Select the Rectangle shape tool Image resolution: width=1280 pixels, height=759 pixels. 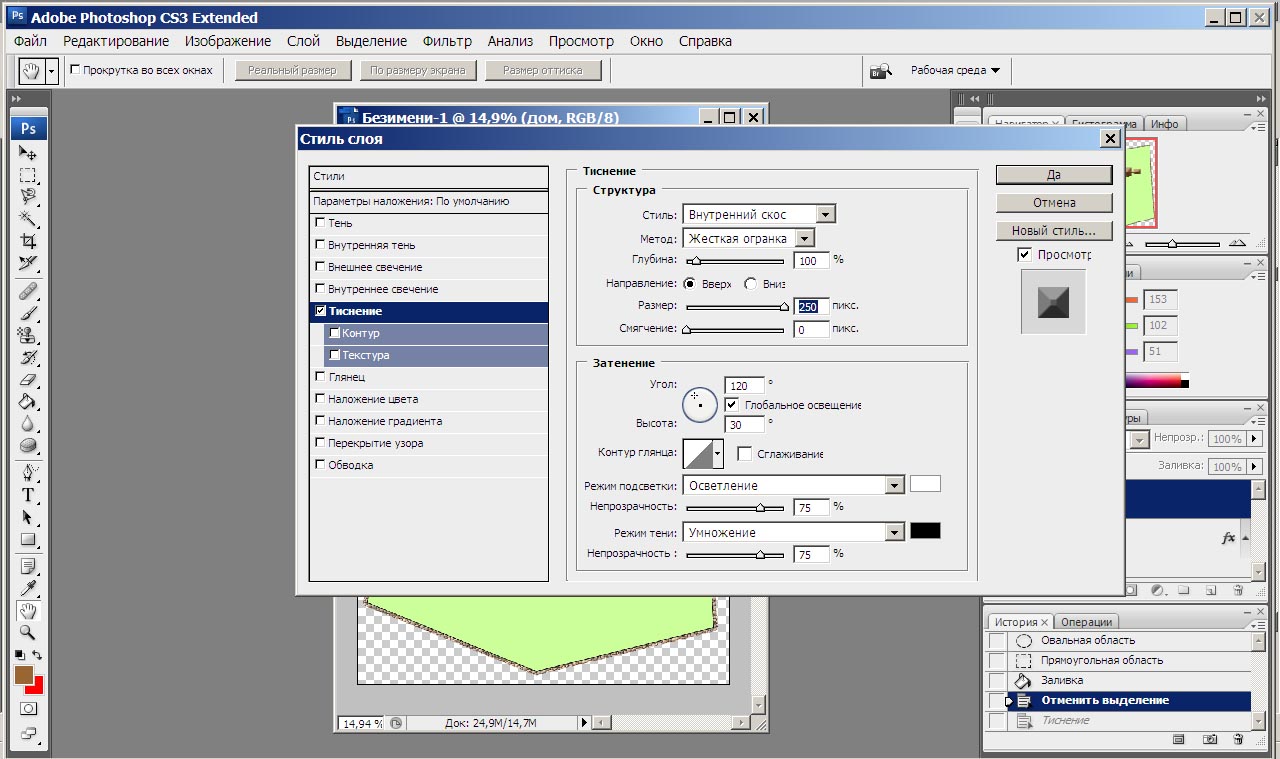(28, 539)
